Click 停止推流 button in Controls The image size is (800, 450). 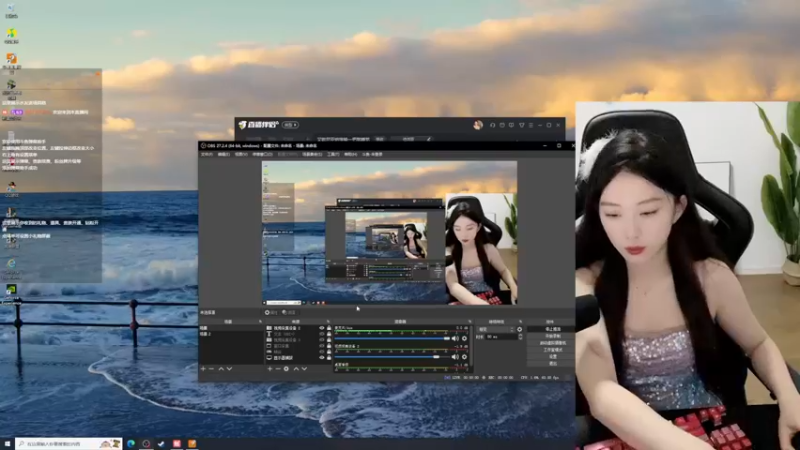pyautogui.click(x=551, y=329)
